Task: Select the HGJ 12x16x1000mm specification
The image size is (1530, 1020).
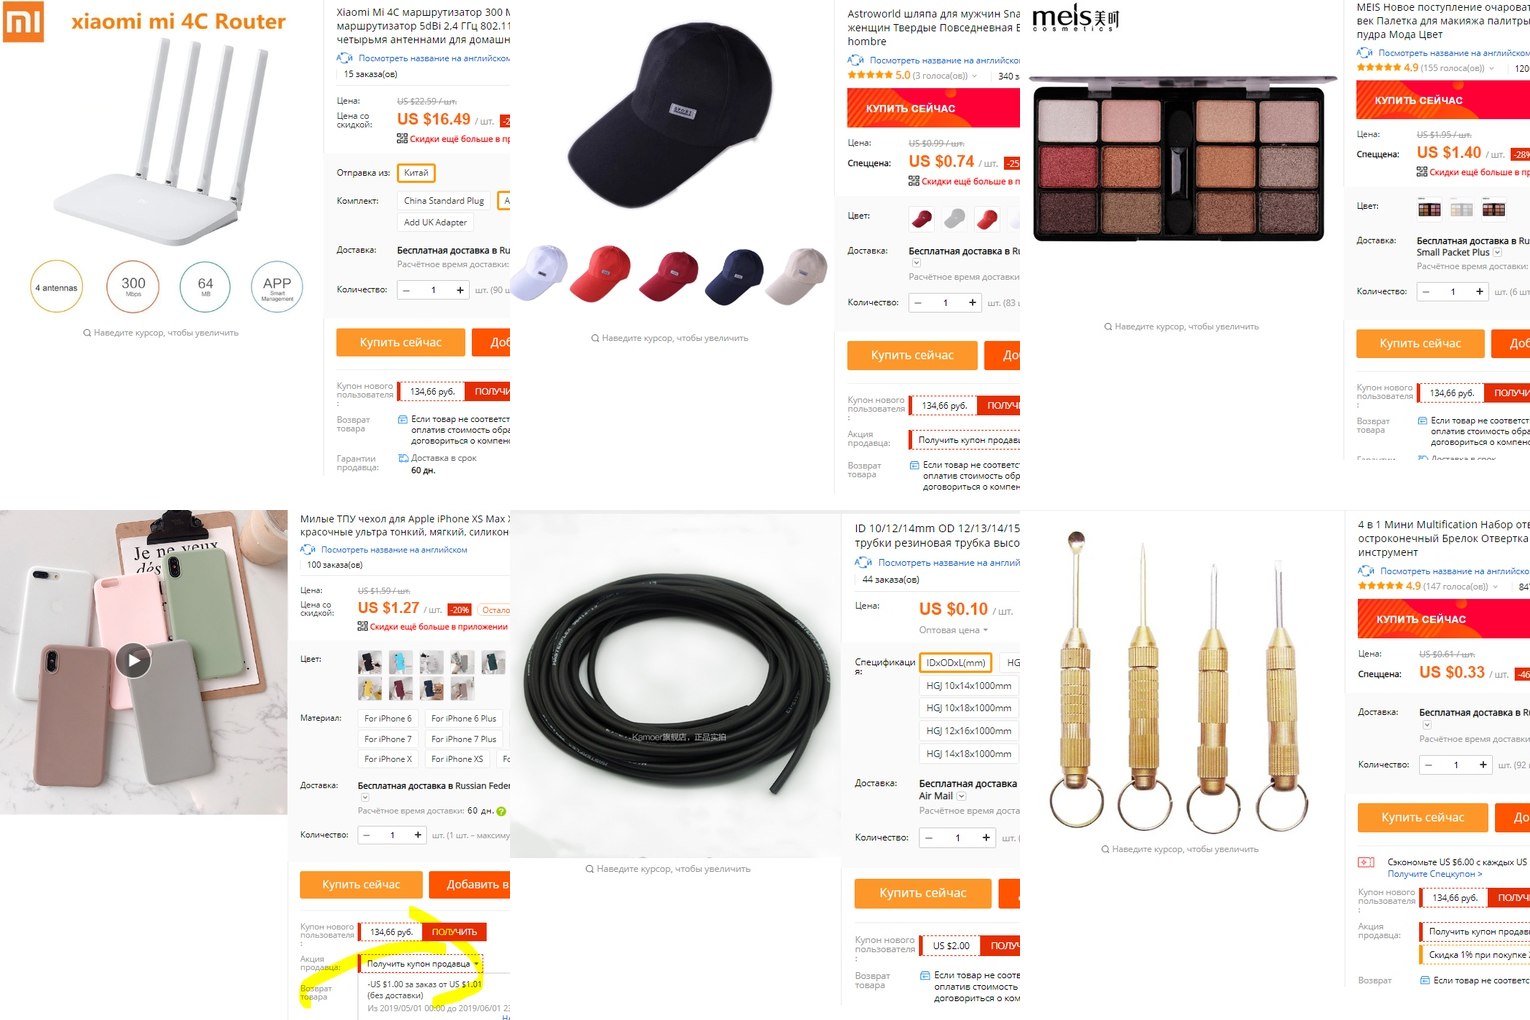Action: (968, 731)
